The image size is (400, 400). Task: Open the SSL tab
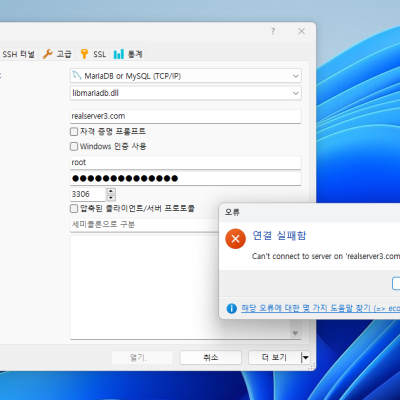(94, 54)
